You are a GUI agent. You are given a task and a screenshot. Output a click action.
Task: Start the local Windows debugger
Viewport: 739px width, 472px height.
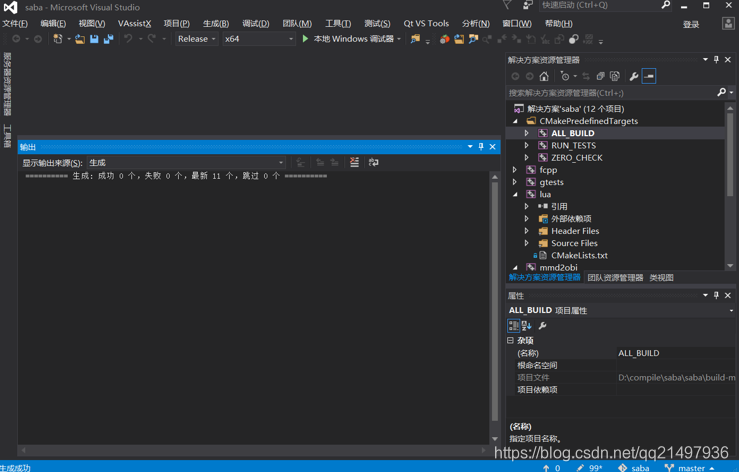pyautogui.click(x=352, y=39)
